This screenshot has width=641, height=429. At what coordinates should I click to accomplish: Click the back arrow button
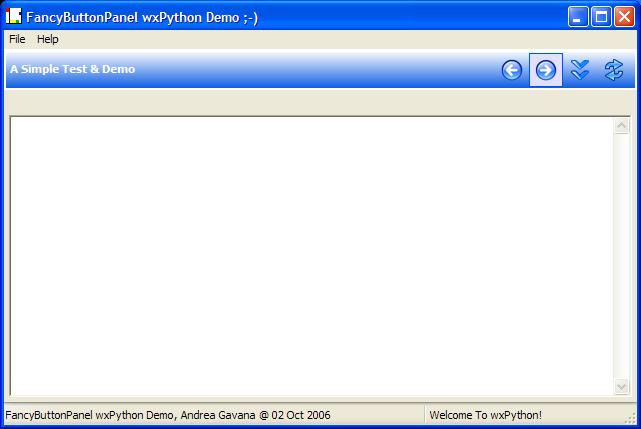click(x=512, y=70)
